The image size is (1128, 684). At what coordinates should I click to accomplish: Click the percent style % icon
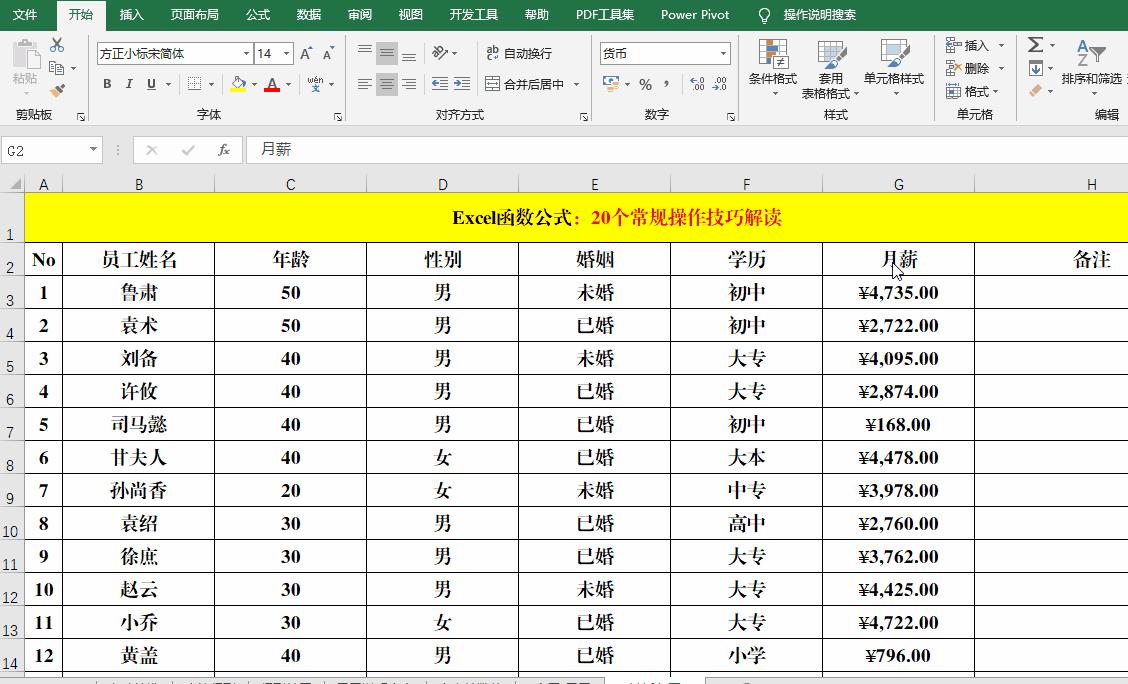[645, 84]
